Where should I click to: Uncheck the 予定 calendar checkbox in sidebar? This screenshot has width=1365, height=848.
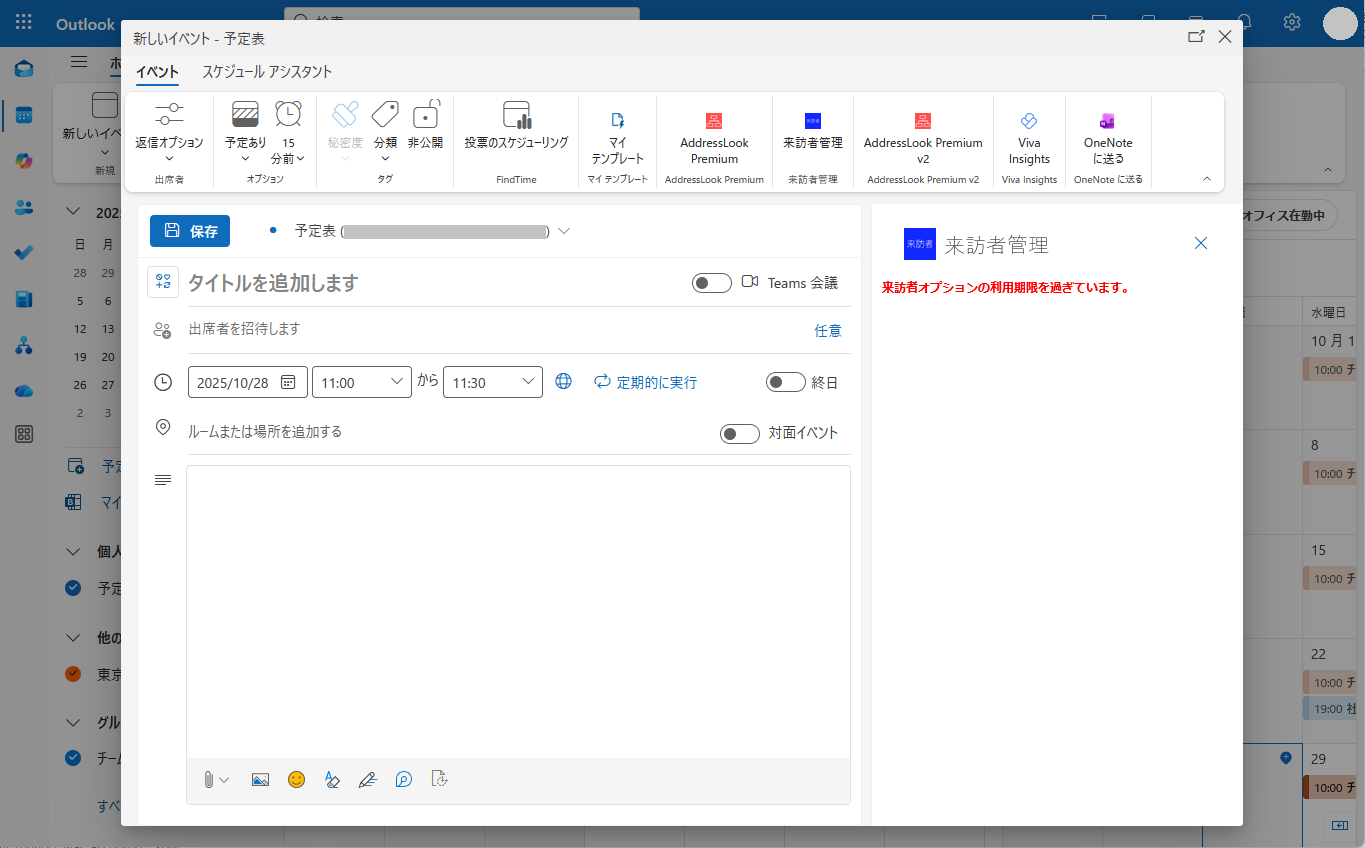click(x=73, y=588)
